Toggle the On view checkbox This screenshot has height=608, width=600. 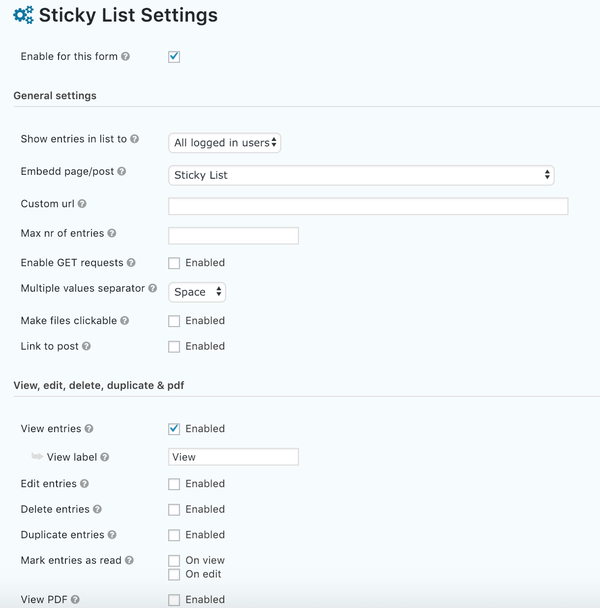point(174,561)
